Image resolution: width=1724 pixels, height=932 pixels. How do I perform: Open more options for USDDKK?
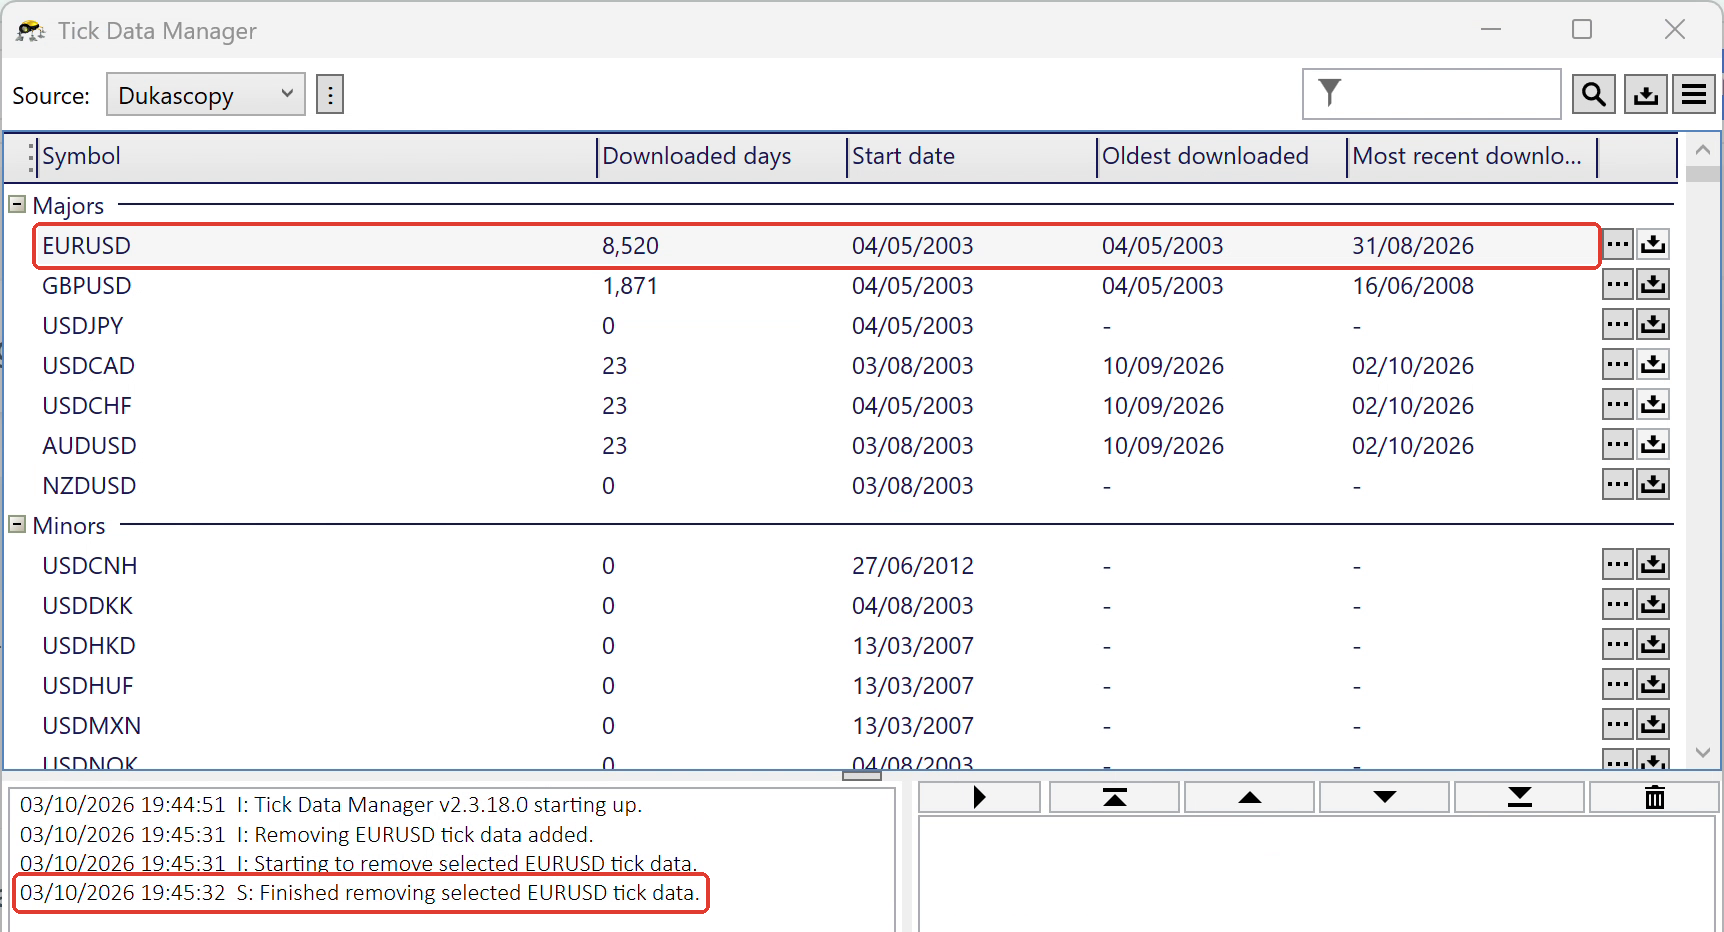pyautogui.click(x=1618, y=605)
